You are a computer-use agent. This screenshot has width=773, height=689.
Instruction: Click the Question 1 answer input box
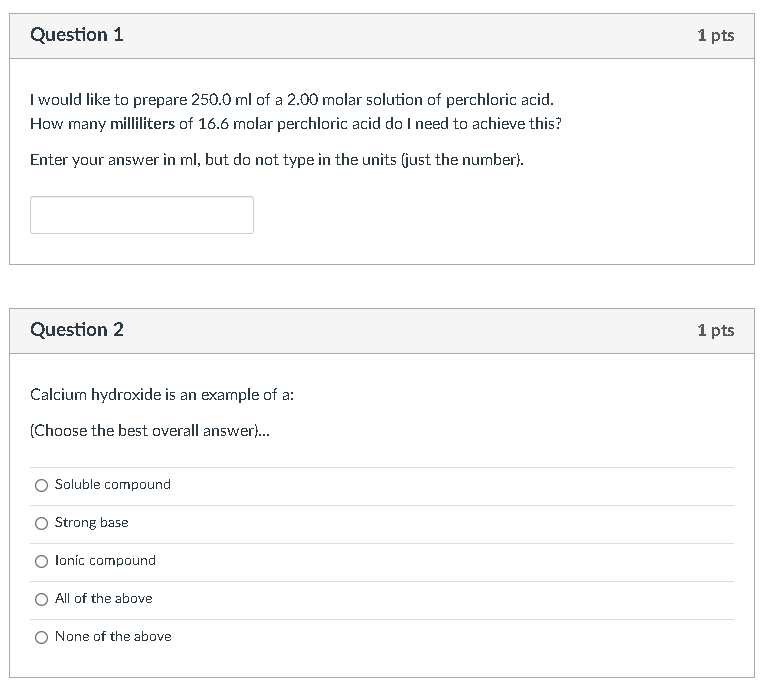[x=141, y=215]
